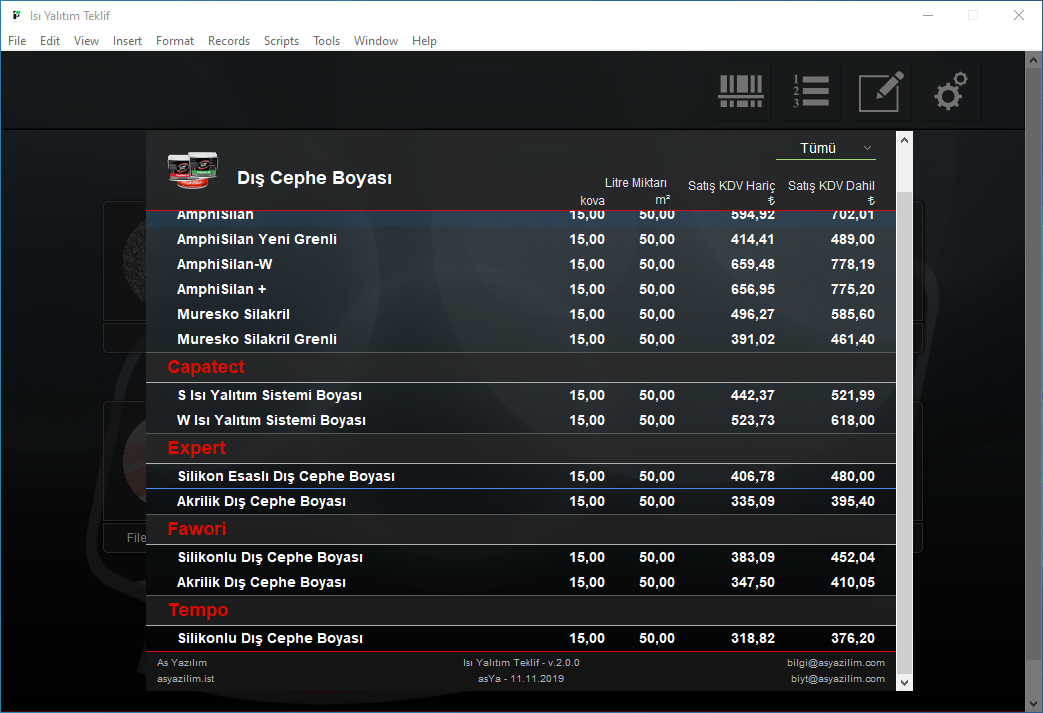Open the Tools menu
The width and height of the screenshot is (1043, 713).
[327, 41]
